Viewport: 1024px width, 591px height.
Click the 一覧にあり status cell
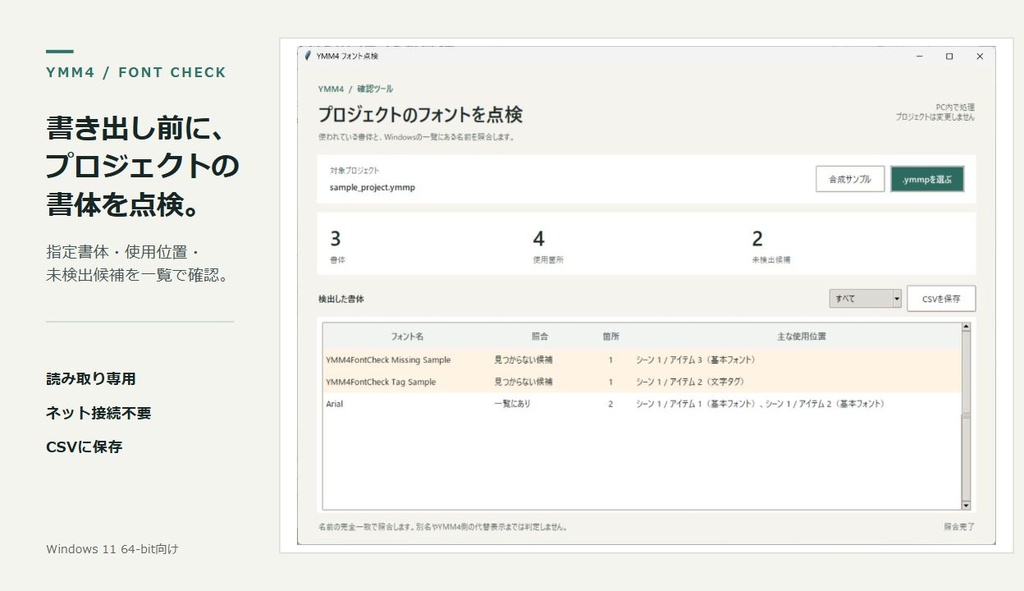[512, 404]
